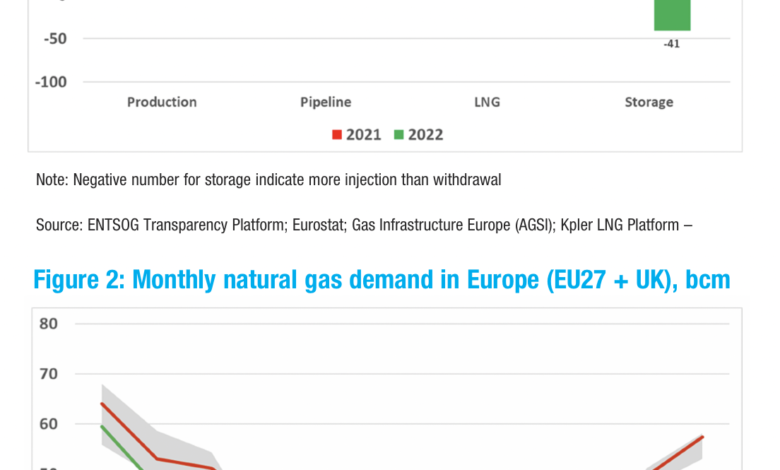Click the LNG category label
The width and height of the screenshot is (780, 470).
(487, 102)
